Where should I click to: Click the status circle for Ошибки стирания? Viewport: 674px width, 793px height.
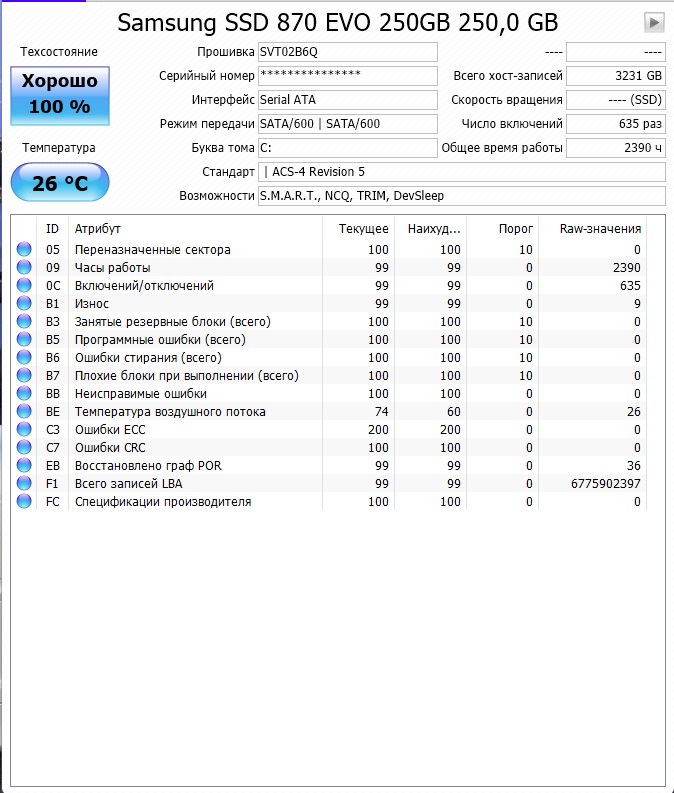pos(24,358)
